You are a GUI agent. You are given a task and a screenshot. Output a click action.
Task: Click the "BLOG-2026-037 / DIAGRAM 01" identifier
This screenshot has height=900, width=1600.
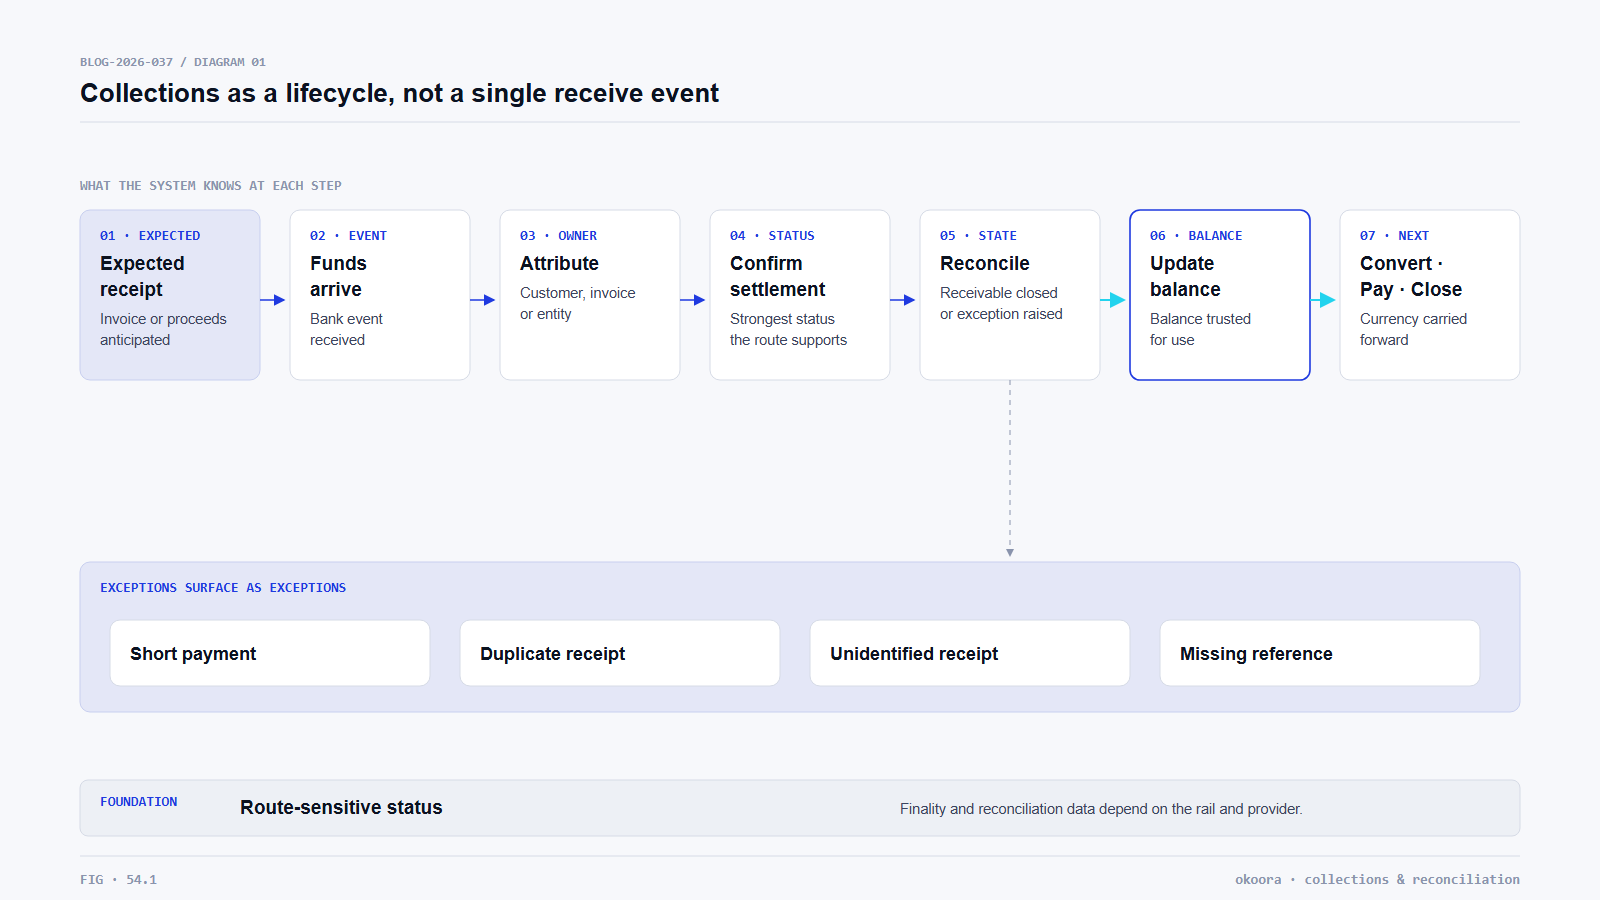pyautogui.click(x=173, y=62)
